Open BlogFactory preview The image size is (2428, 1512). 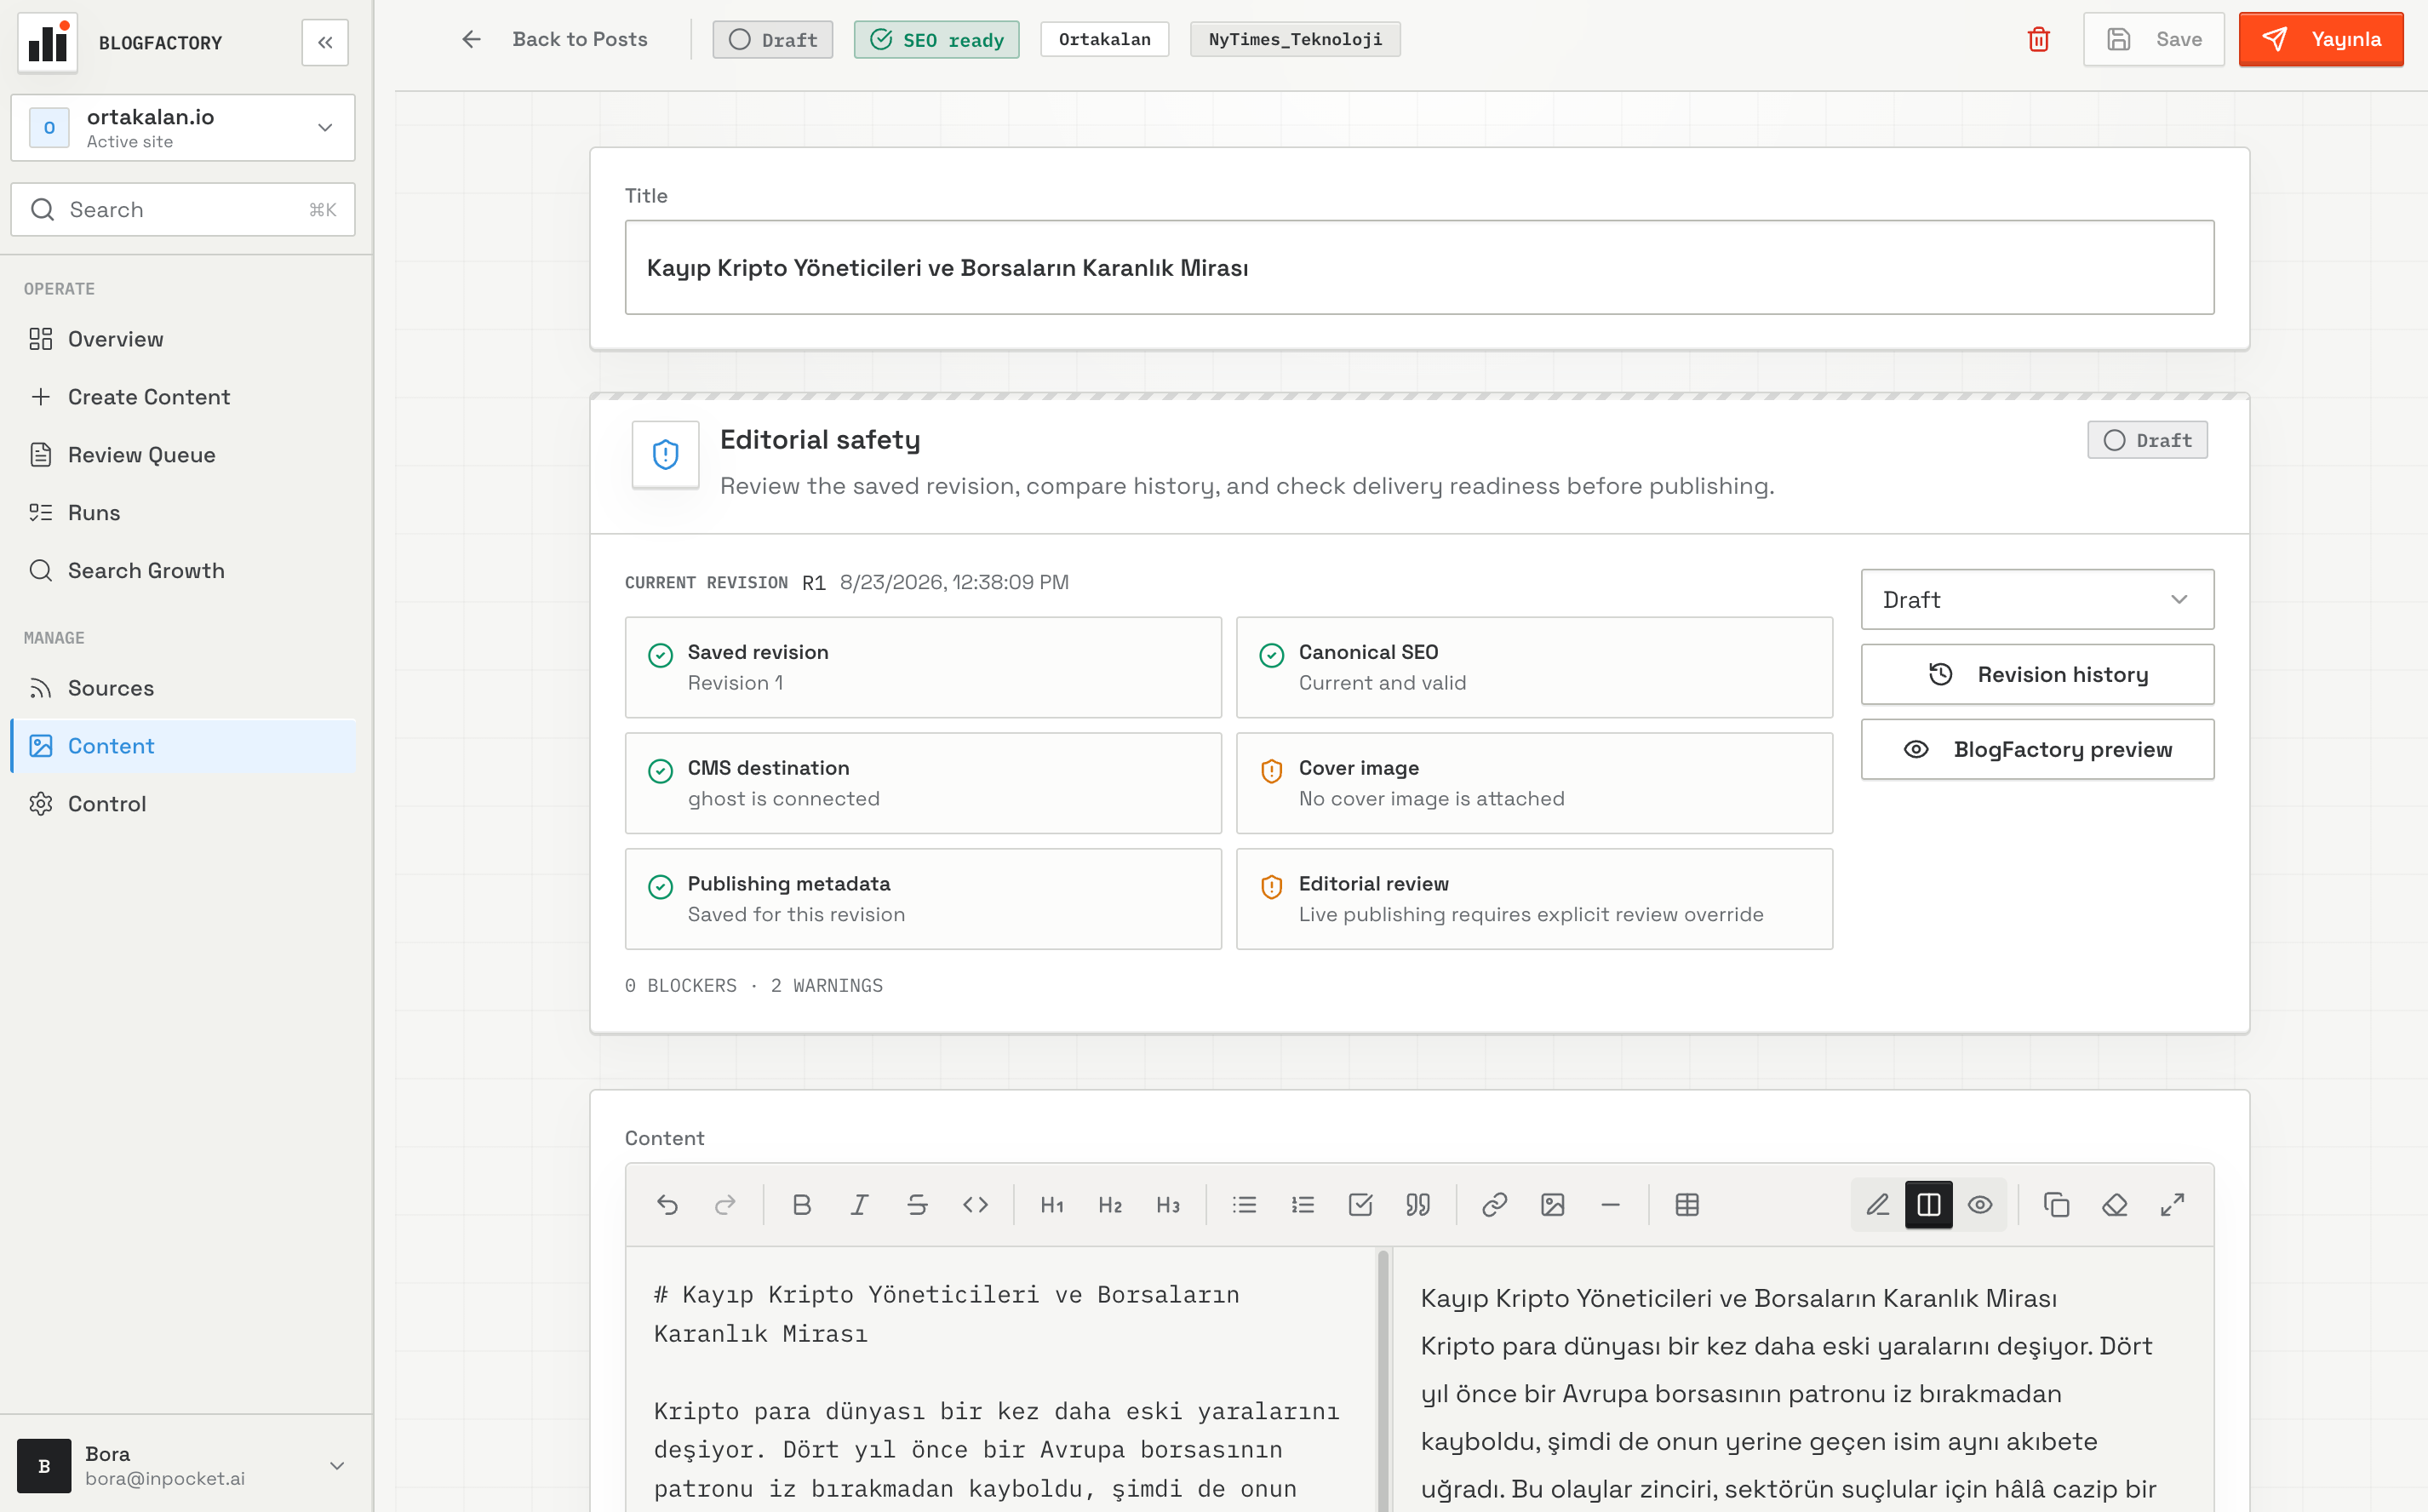coord(2037,749)
